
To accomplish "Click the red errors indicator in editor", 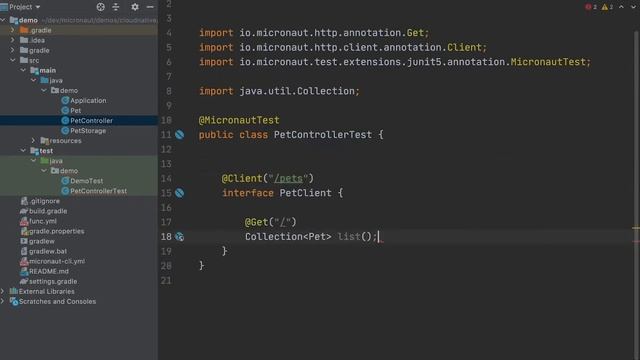I will (591, 7).
